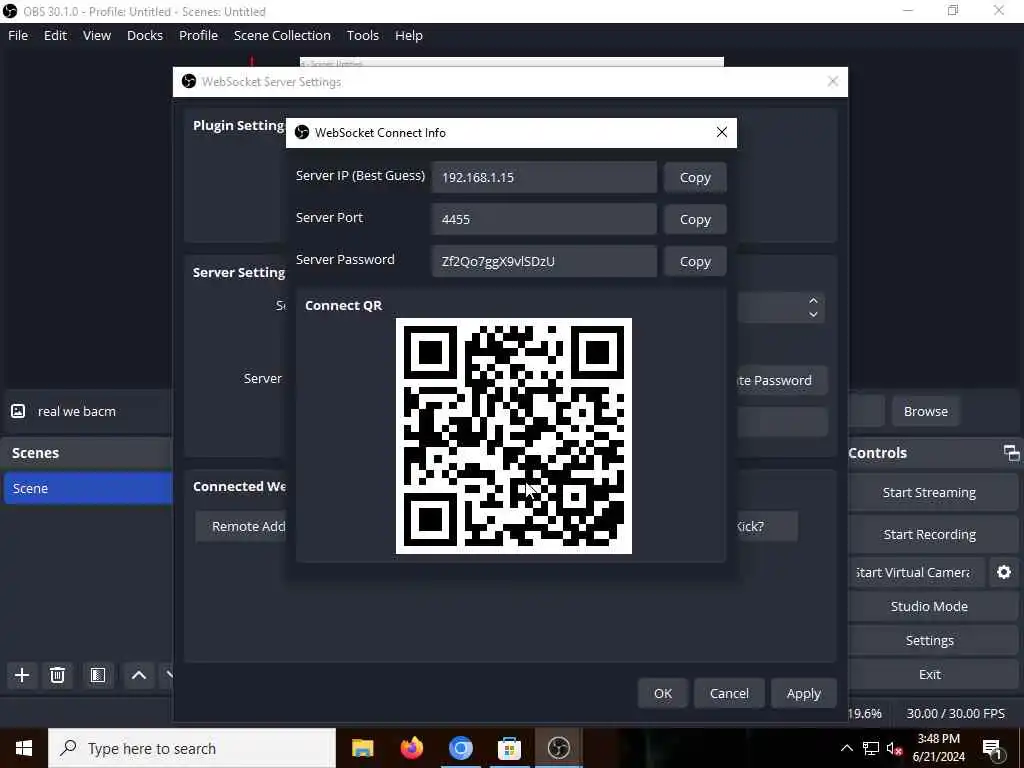The image size is (1024, 768).
Task: Move the scene up with the arrow icon
Action: coord(138,675)
